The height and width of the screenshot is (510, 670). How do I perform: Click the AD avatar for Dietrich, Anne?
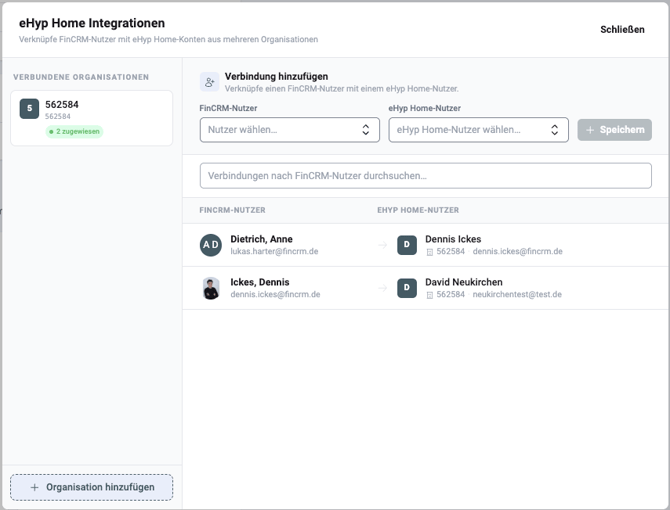pos(211,245)
